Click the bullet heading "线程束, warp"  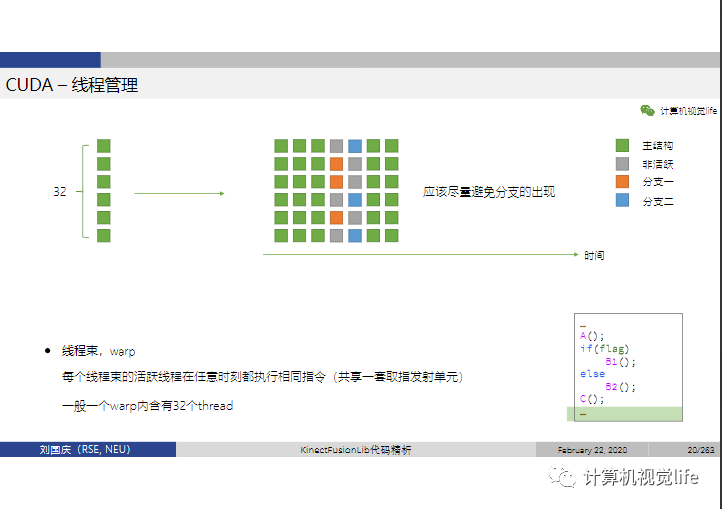pyautogui.click(x=99, y=351)
